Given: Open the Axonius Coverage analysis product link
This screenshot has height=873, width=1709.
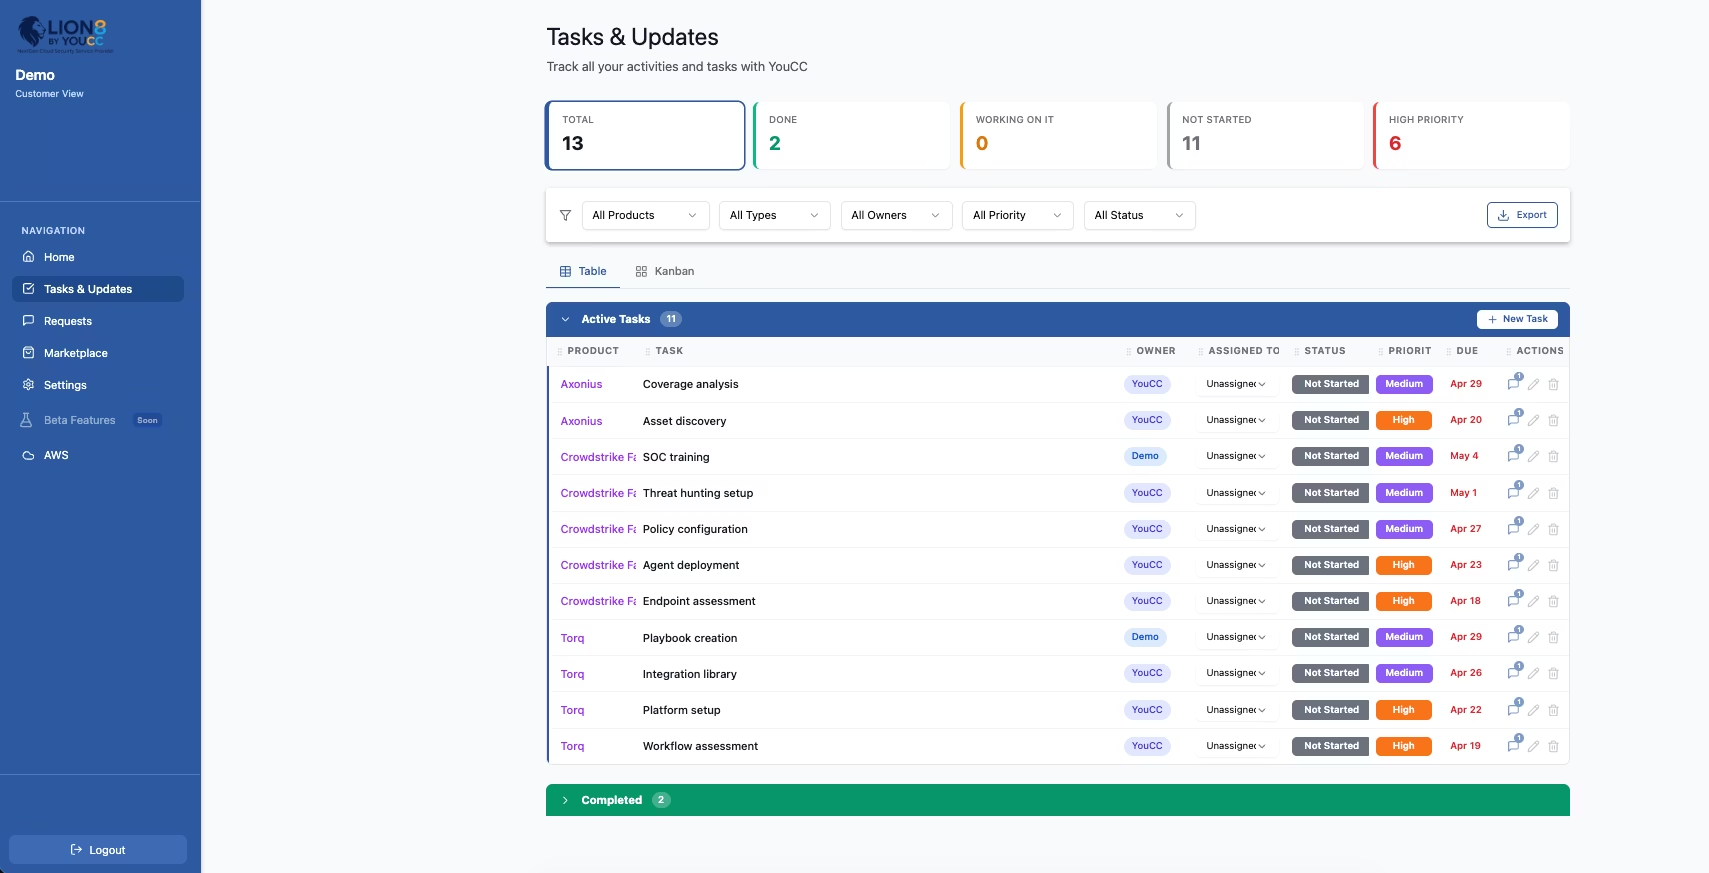Looking at the screenshot, I should [x=581, y=384].
